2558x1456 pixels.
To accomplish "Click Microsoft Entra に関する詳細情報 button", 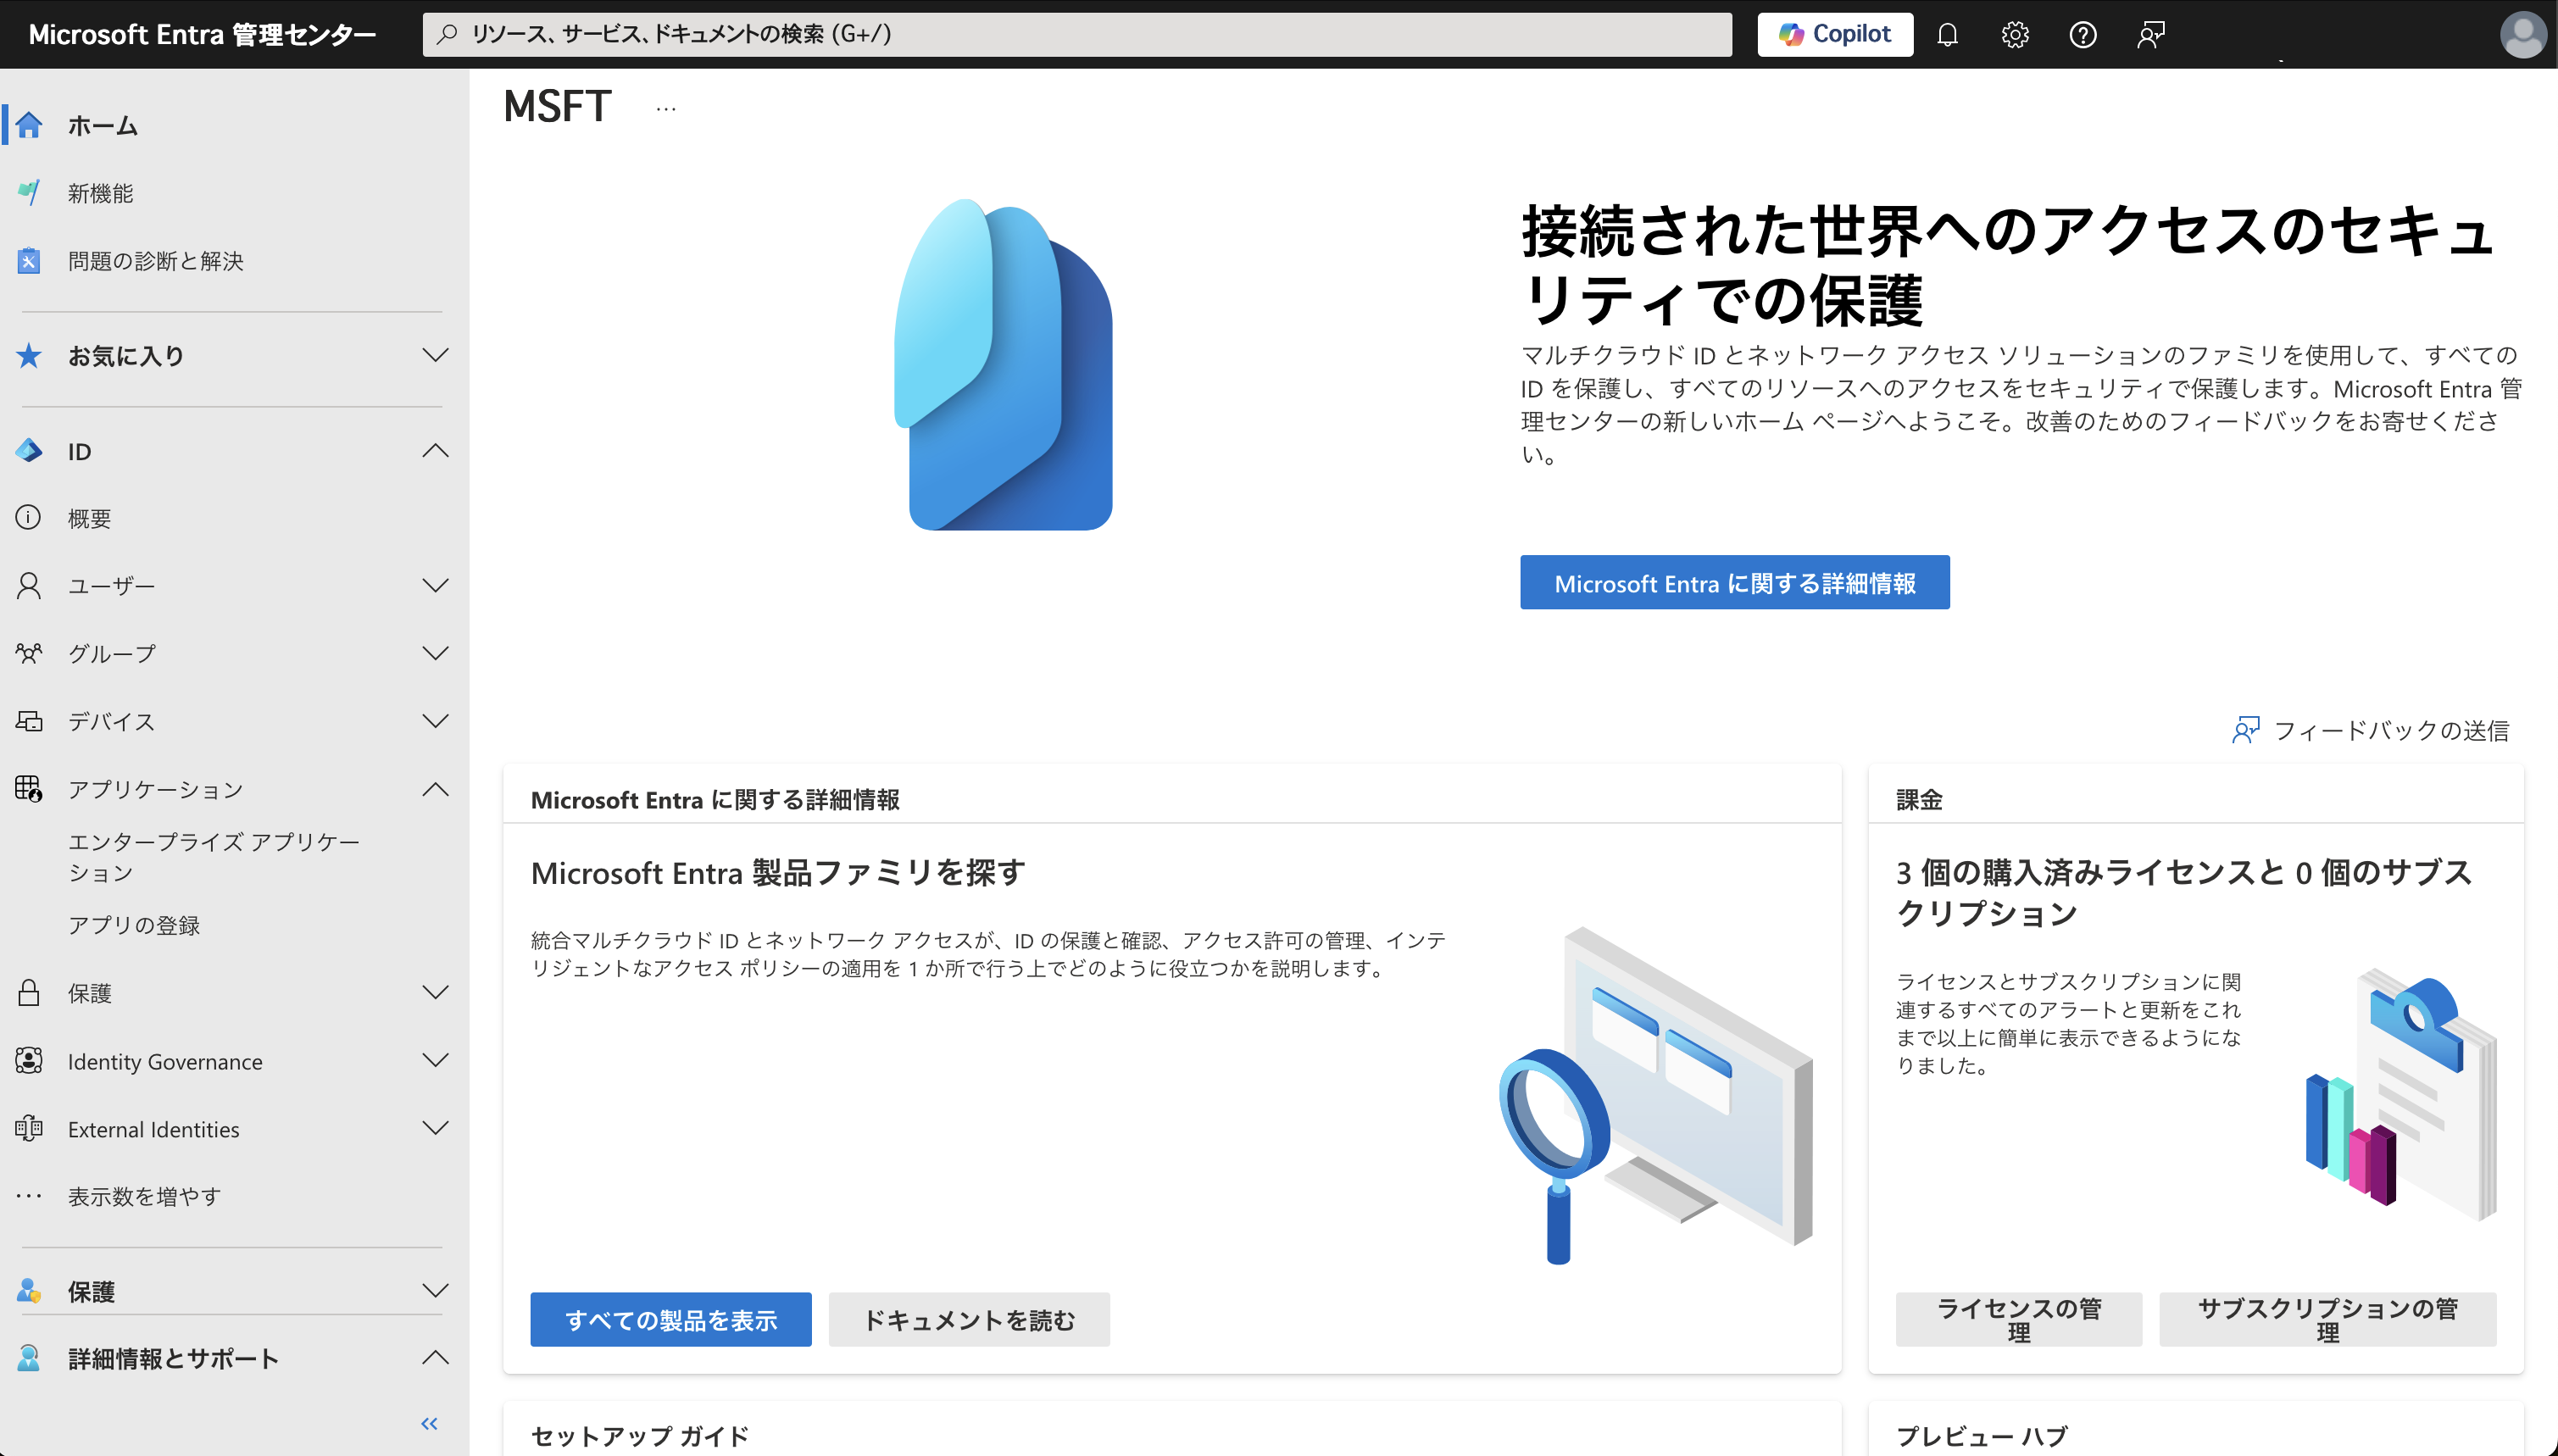I will point(1735,583).
